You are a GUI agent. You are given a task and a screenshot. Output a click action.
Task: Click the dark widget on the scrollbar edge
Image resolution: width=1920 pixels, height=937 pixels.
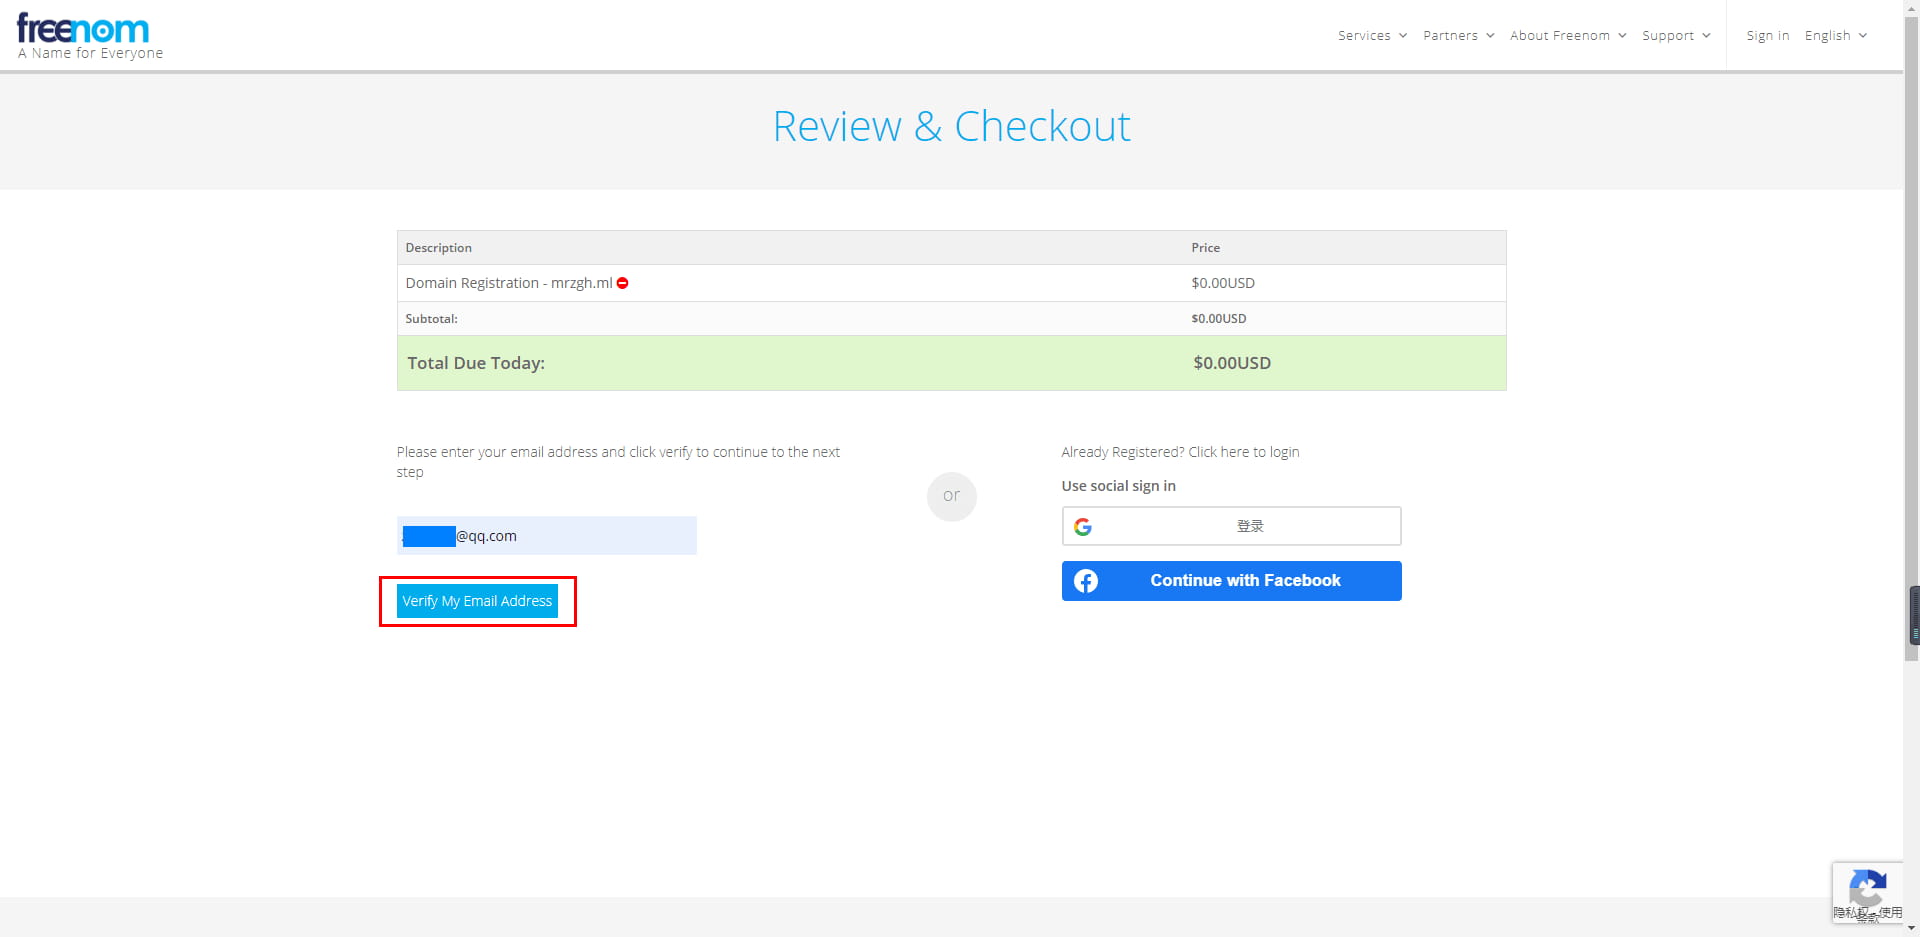click(1914, 616)
